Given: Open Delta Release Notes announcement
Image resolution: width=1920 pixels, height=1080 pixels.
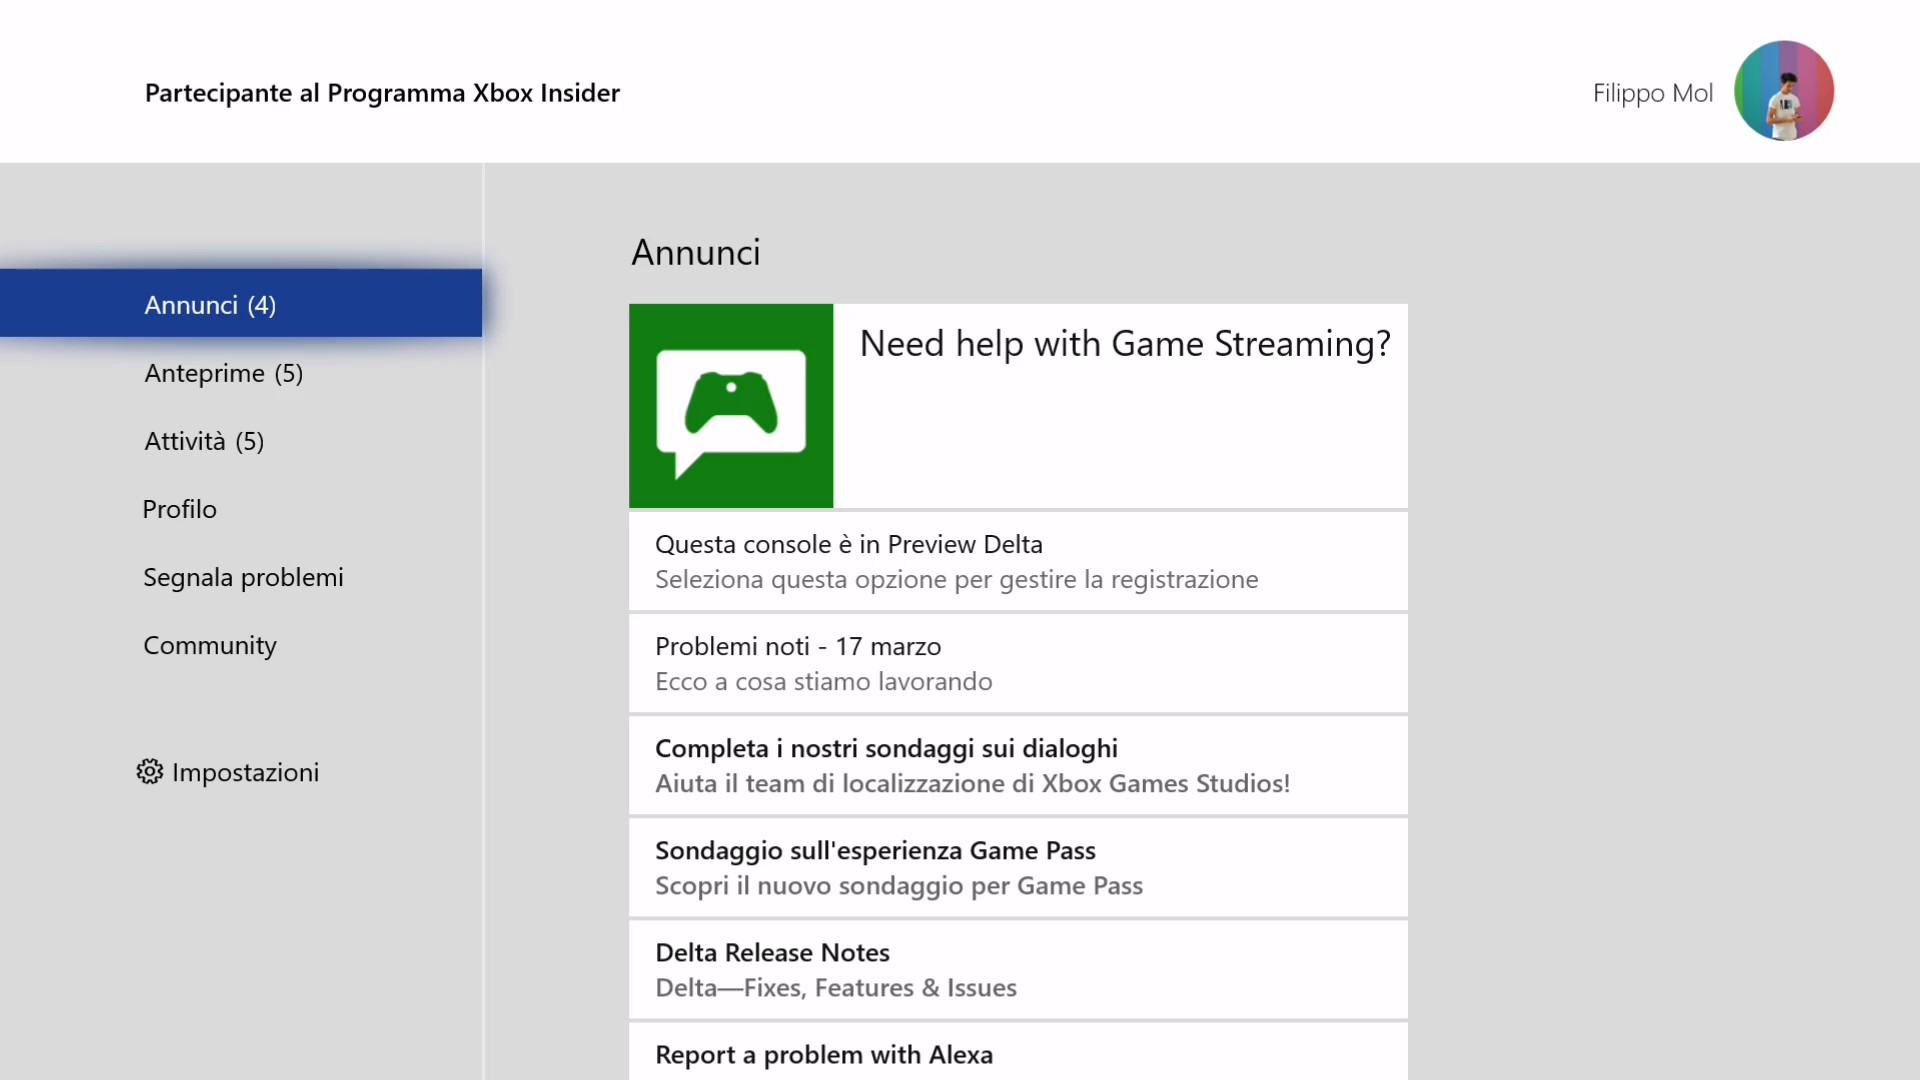Looking at the screenshot, I should point(1018,969).
